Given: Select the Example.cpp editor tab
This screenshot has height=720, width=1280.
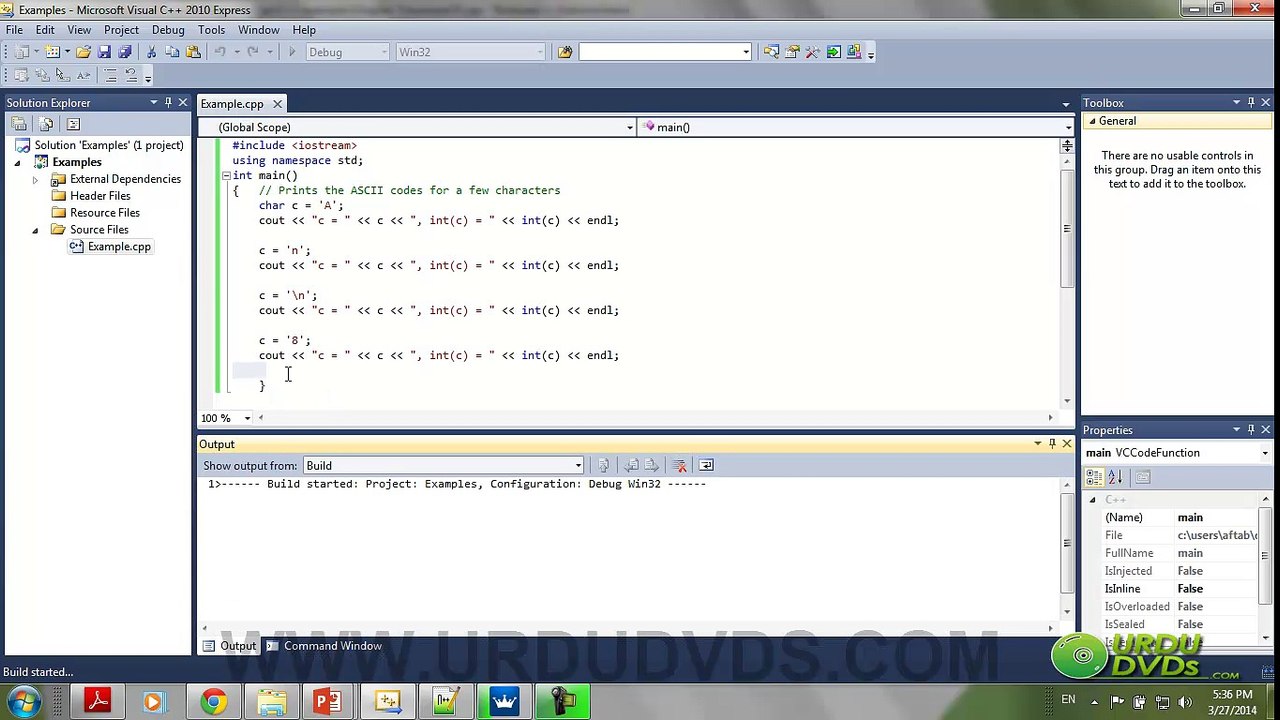Looking at the screenshot, I should [x=232, y=104].
